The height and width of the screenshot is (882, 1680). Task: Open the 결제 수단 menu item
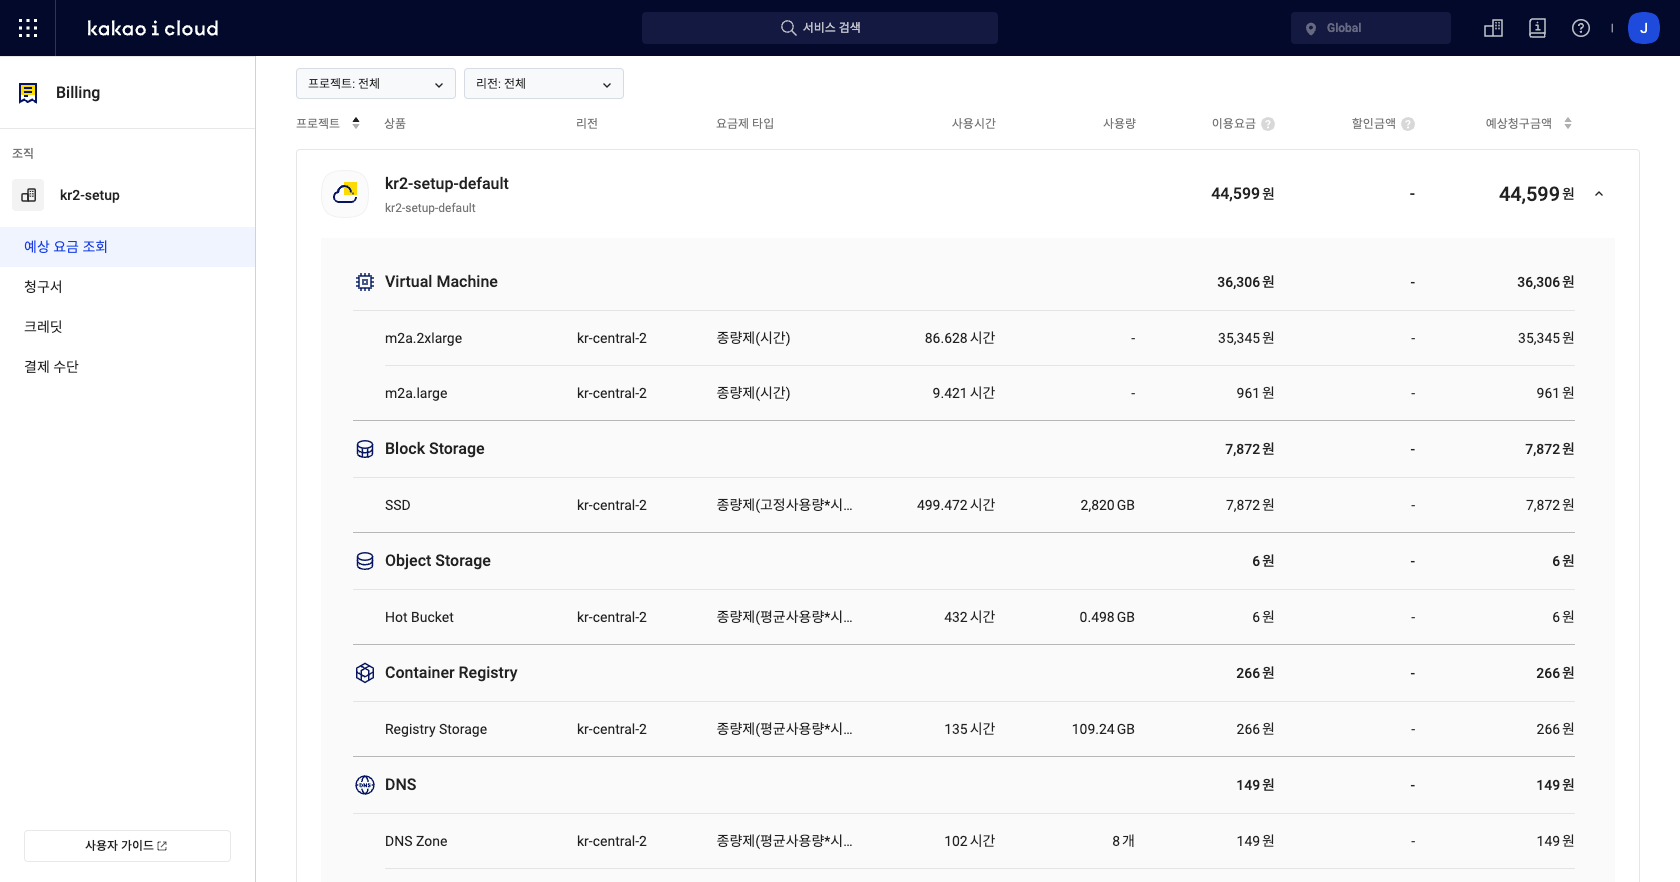128,367
